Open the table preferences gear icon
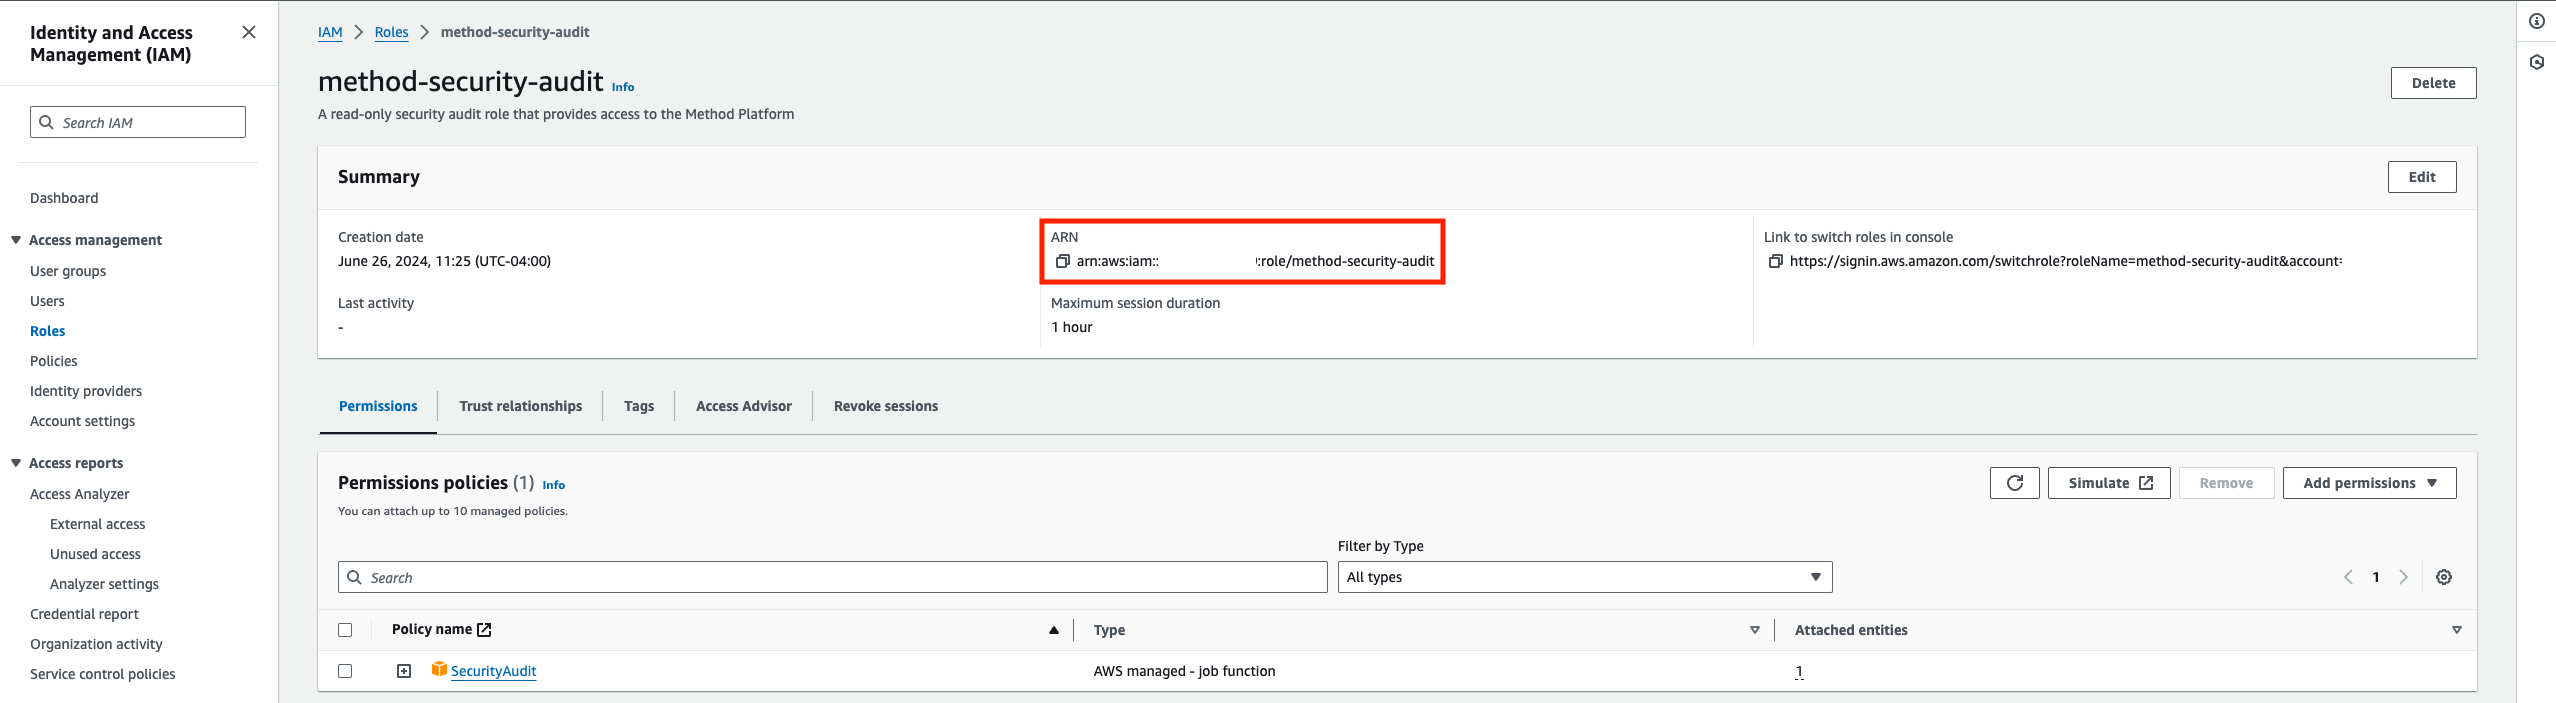This screenshot has height=703, width=2556. [x=2443, y=577]
